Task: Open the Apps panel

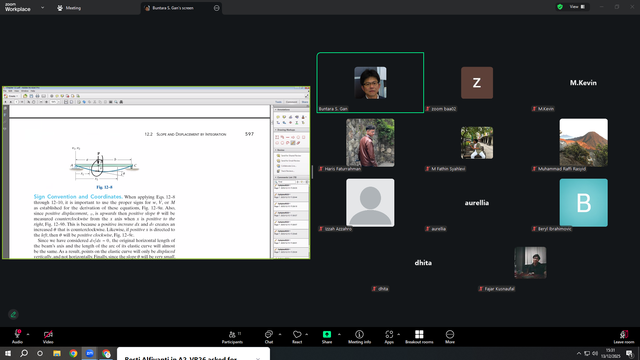Action: click(389, 337)
